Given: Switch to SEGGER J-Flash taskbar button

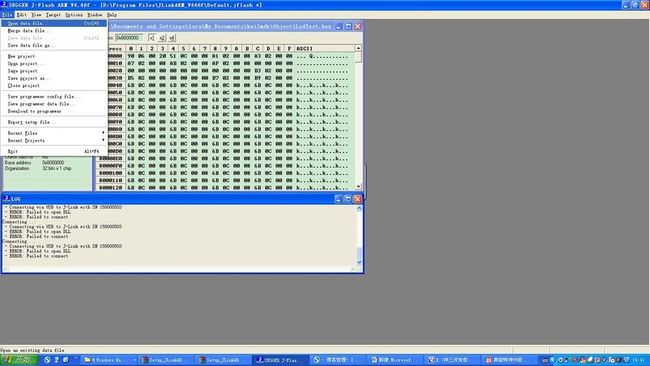Looking at the screenshot, I should click(x=279, y=360).
